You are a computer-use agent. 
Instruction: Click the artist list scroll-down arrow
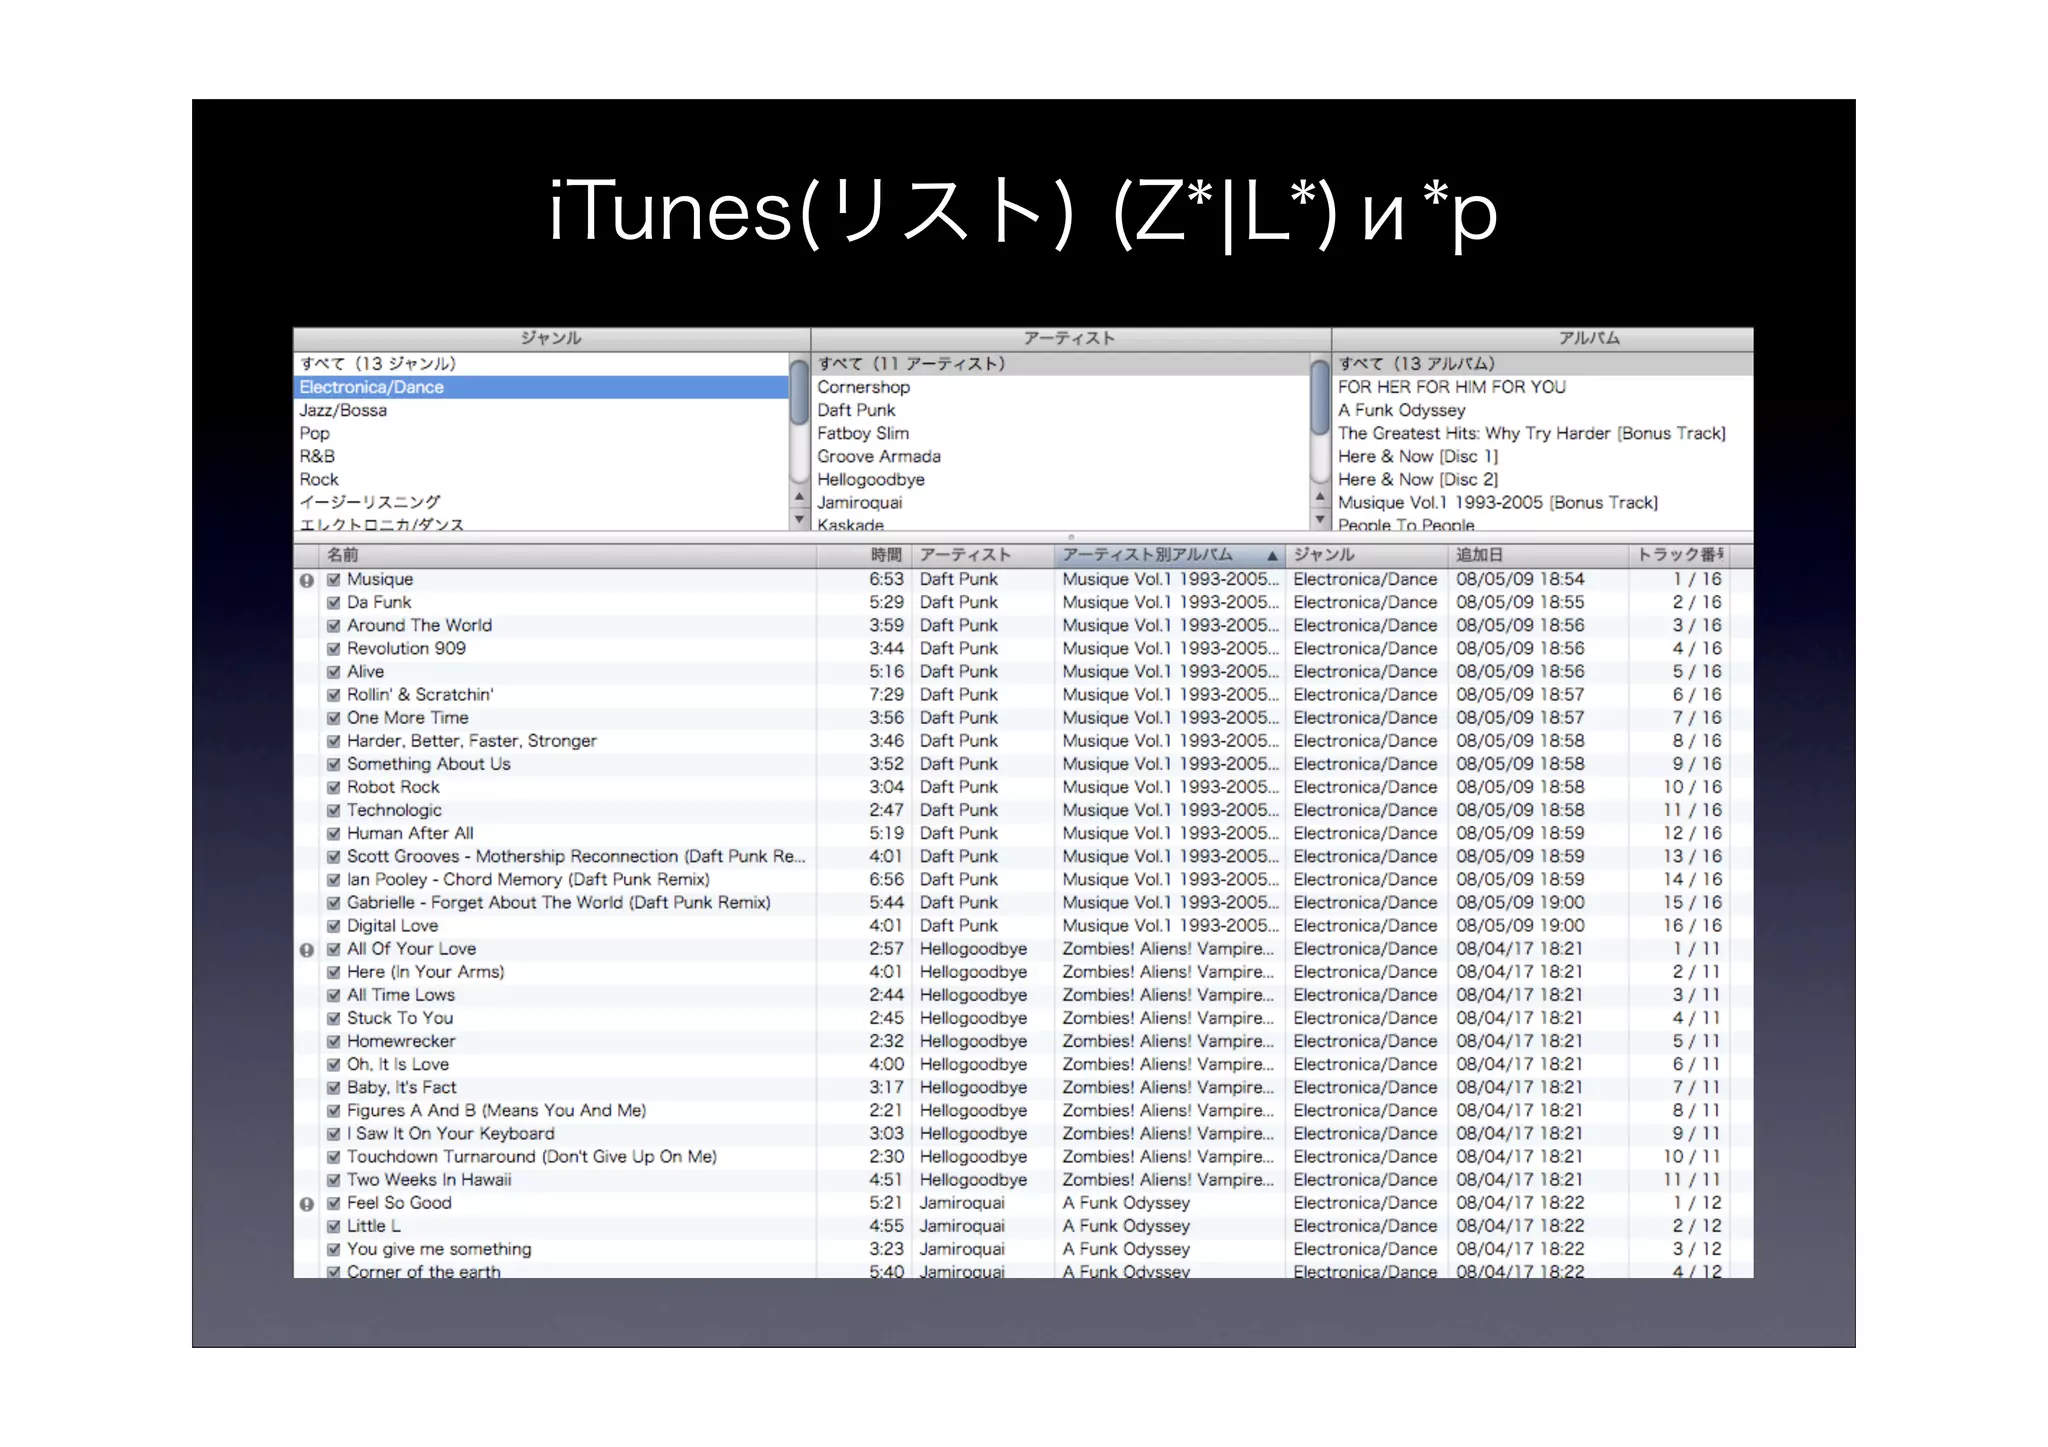tap(1320, 519)
